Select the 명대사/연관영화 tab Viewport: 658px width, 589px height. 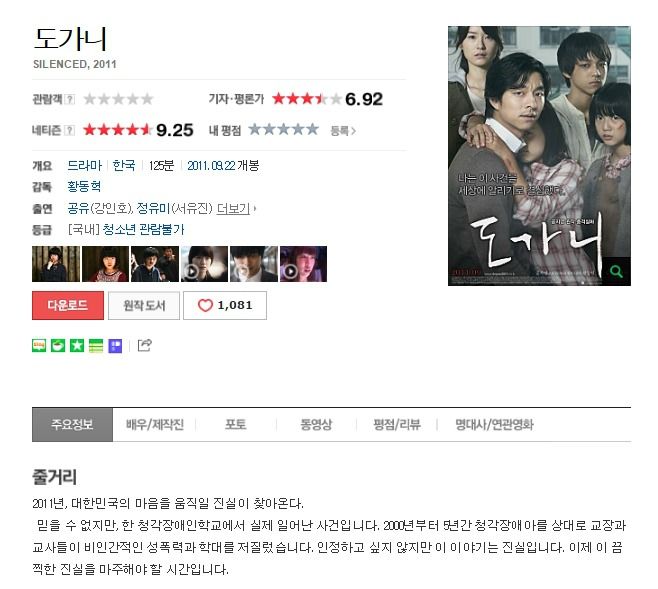pos(494,425)
